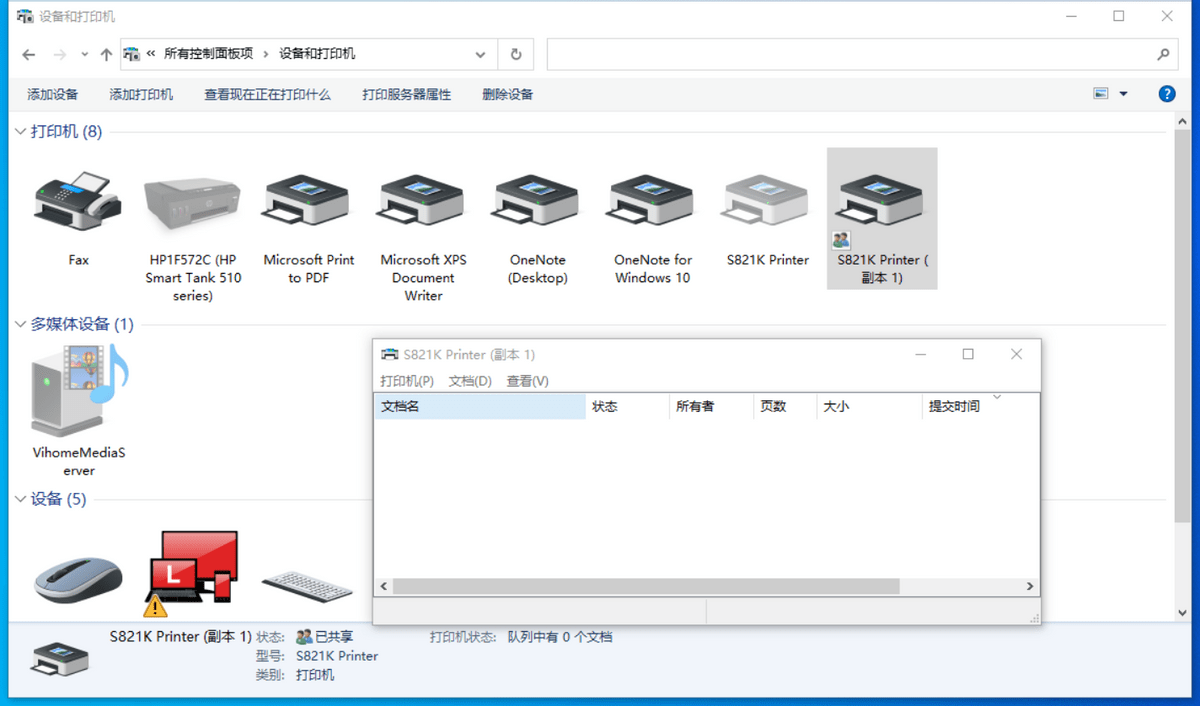Select the HP1F572C Smart Tank 510 printer
This screenshot has width=1200, height=706.
192,202
